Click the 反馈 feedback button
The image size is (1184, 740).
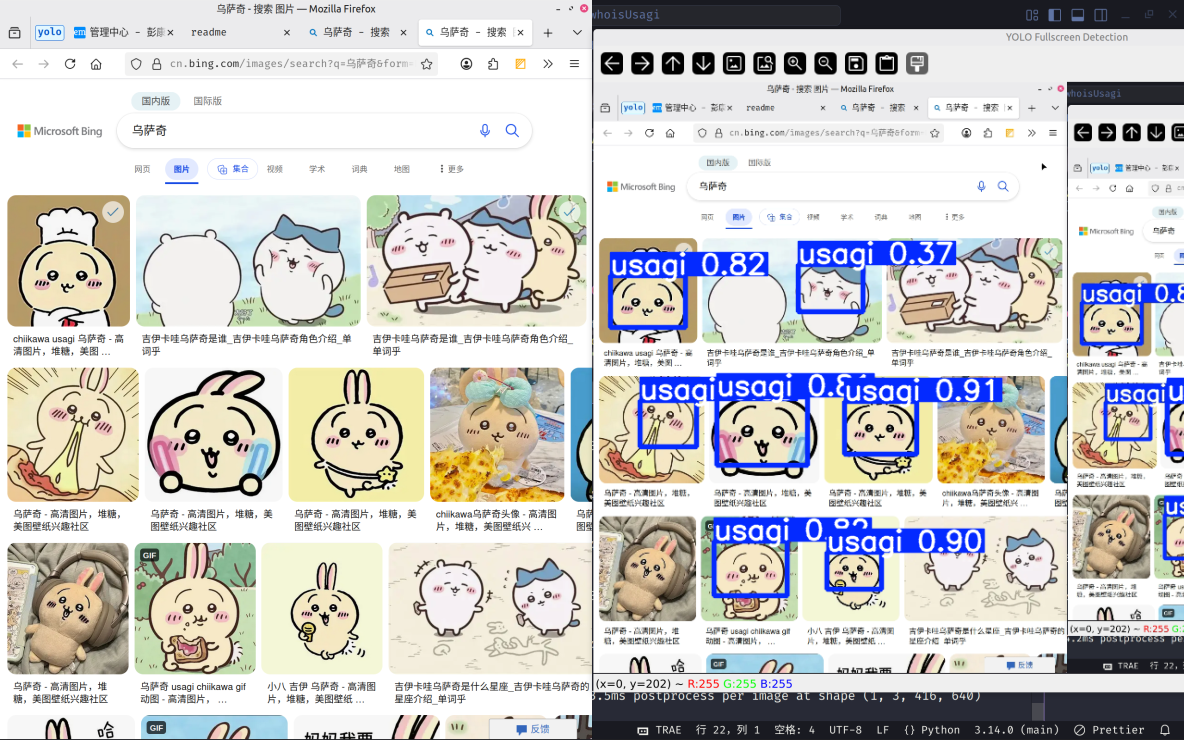point(530,731)
